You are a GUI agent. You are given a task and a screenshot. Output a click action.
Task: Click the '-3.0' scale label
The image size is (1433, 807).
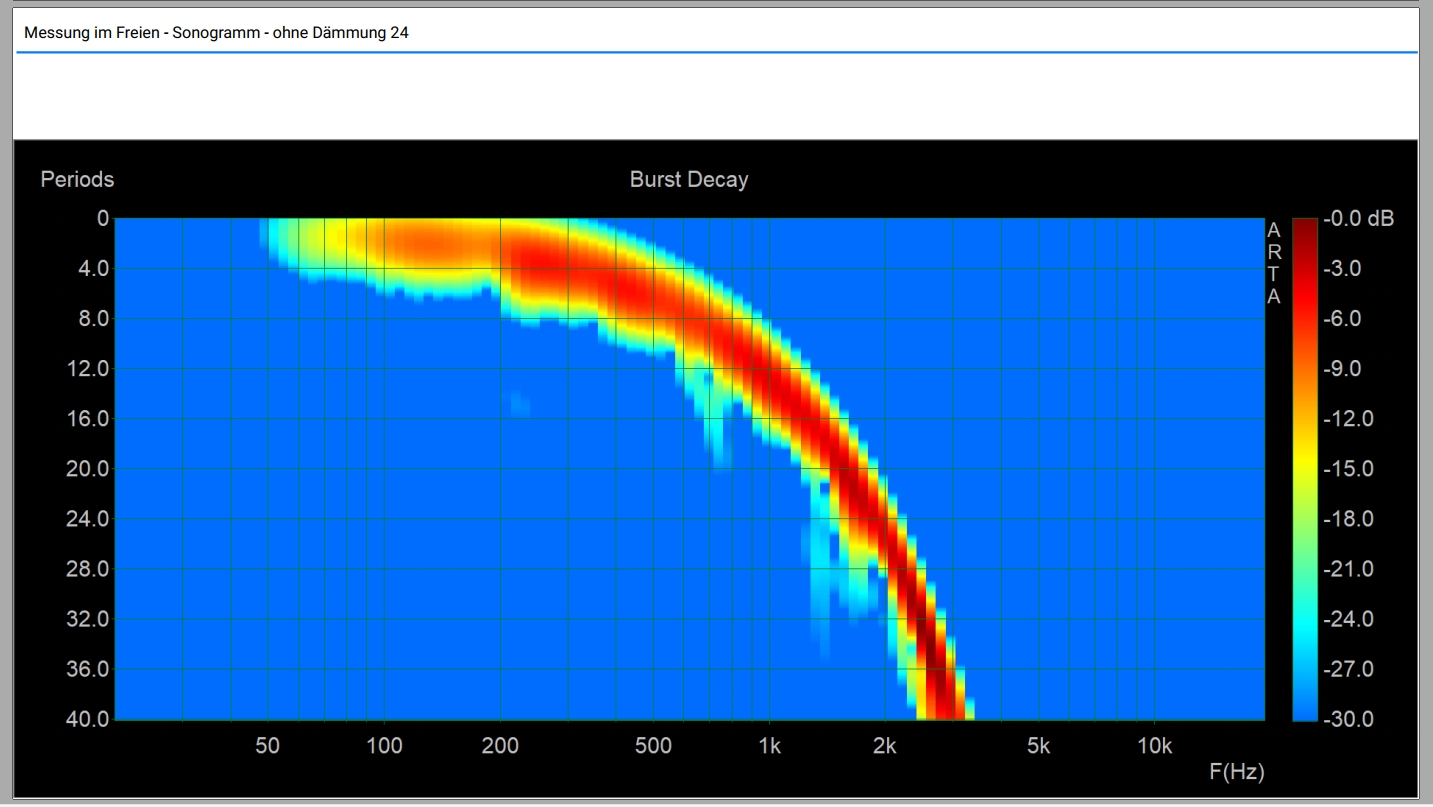click(1342, 269)
